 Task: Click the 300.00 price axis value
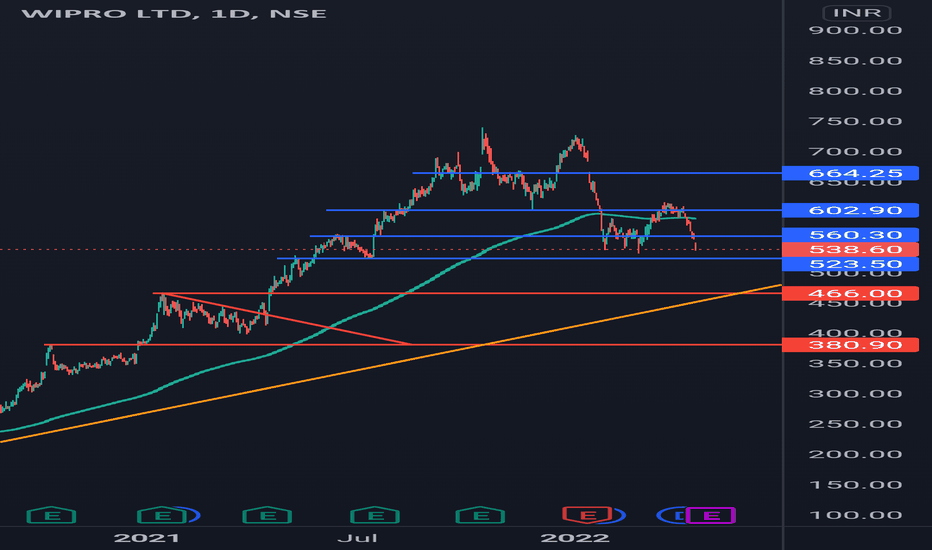click(x=855, y=394)
